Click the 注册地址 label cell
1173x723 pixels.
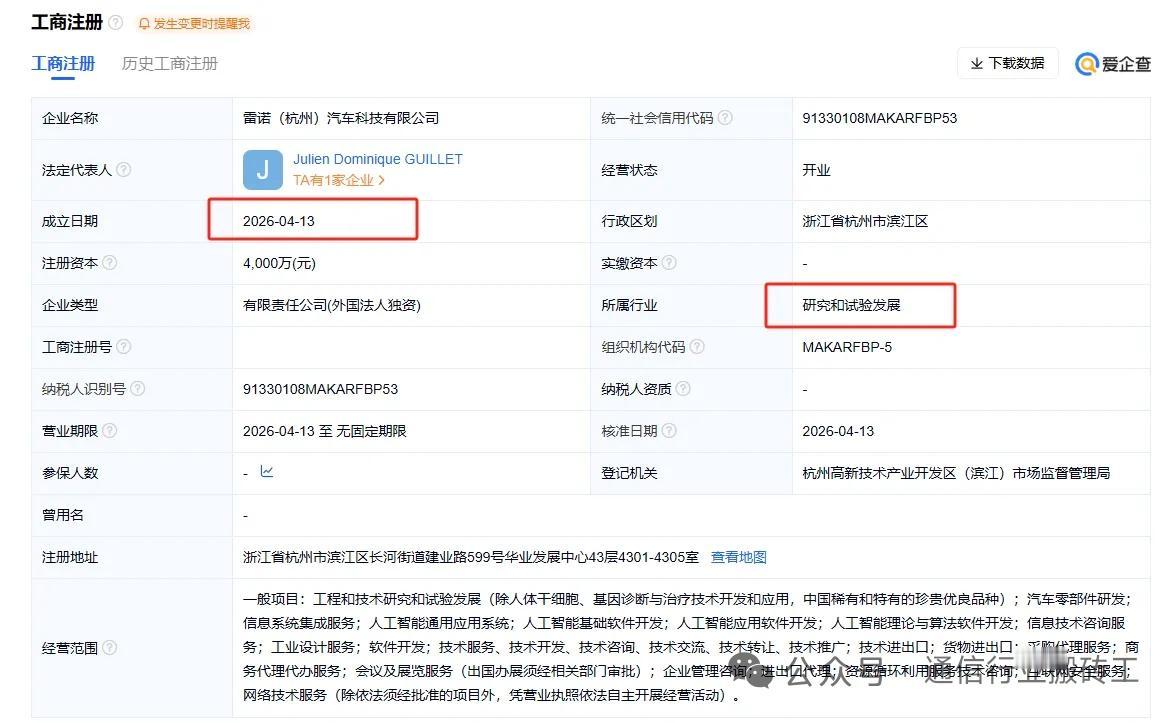pos(132,557)
